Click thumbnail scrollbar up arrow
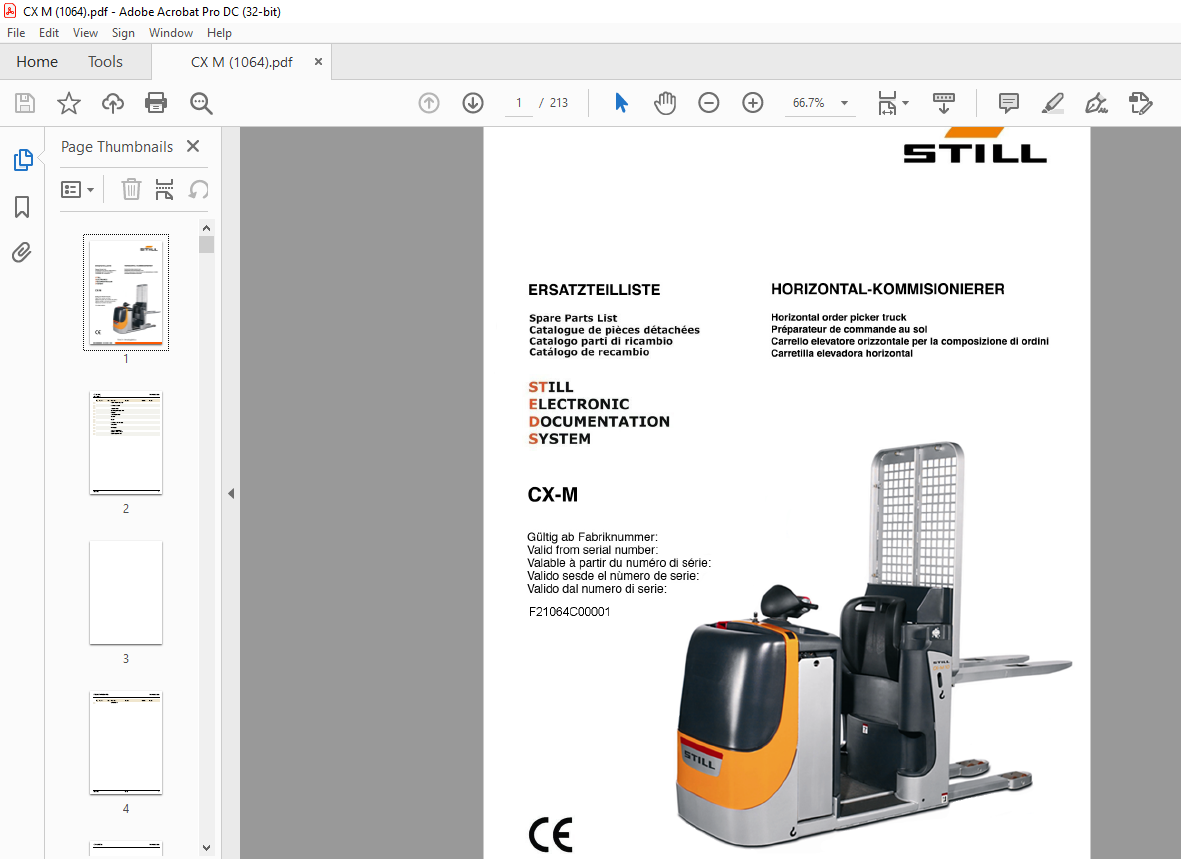 [x=206, y=228]
